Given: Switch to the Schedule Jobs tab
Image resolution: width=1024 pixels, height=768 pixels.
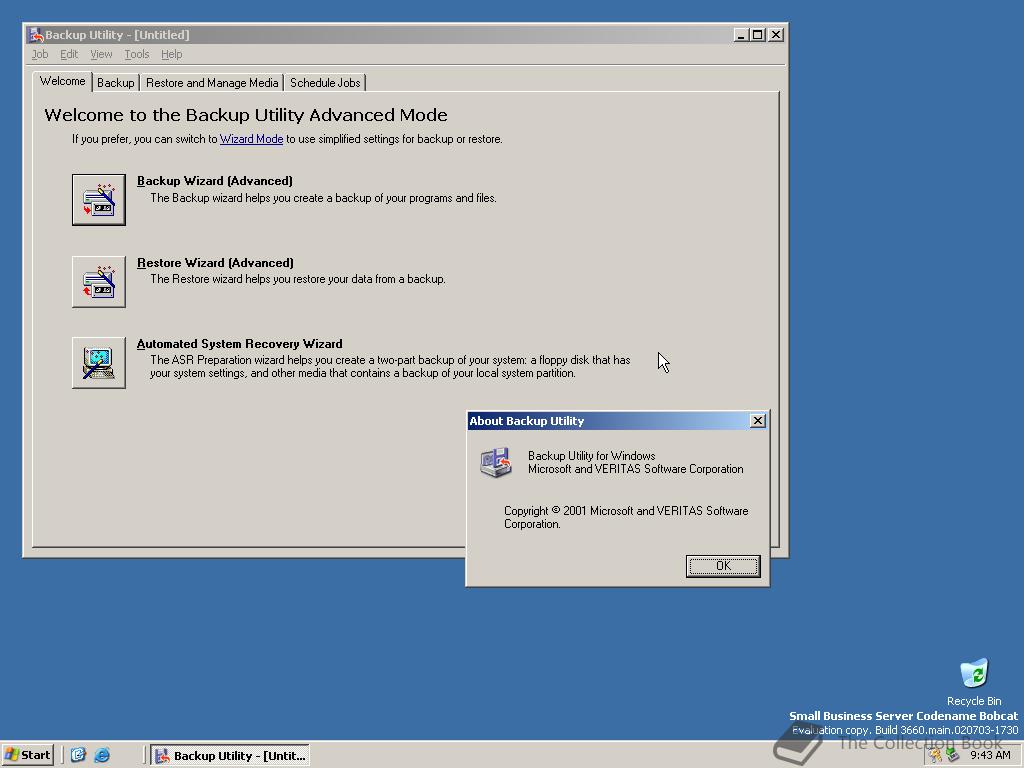Looking at the screenshot, I should click(x=325, y=83).
